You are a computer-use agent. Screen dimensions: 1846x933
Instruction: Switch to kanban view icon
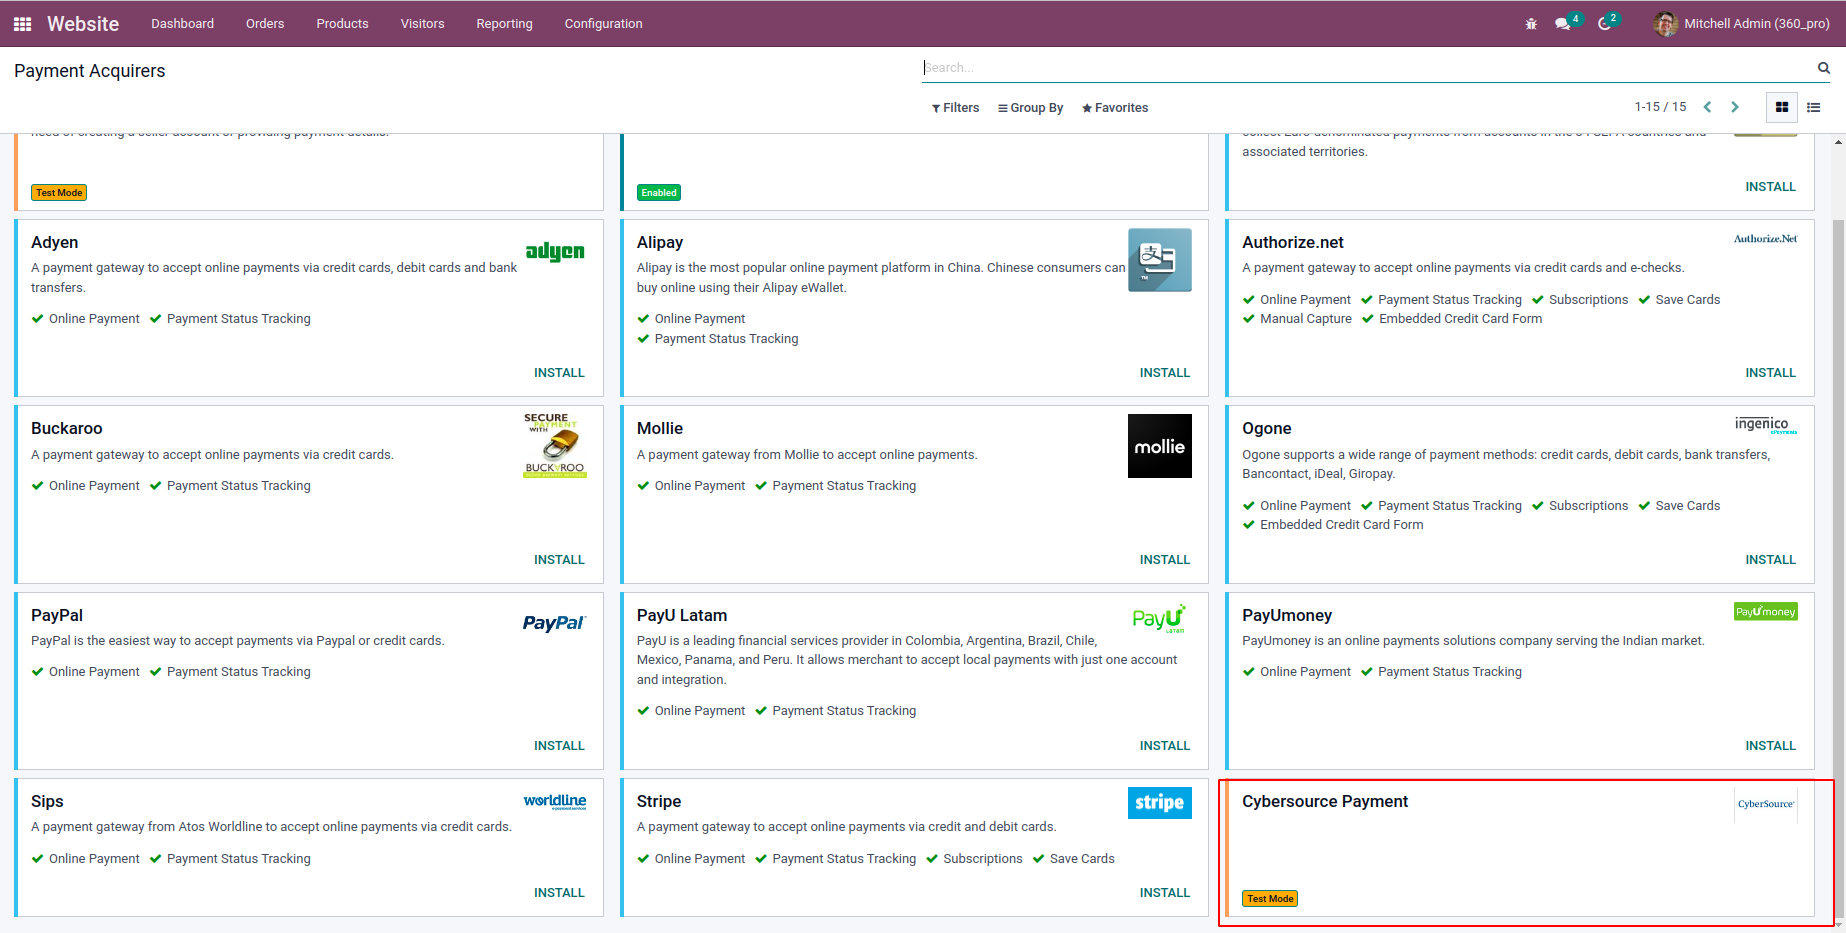1782,107
